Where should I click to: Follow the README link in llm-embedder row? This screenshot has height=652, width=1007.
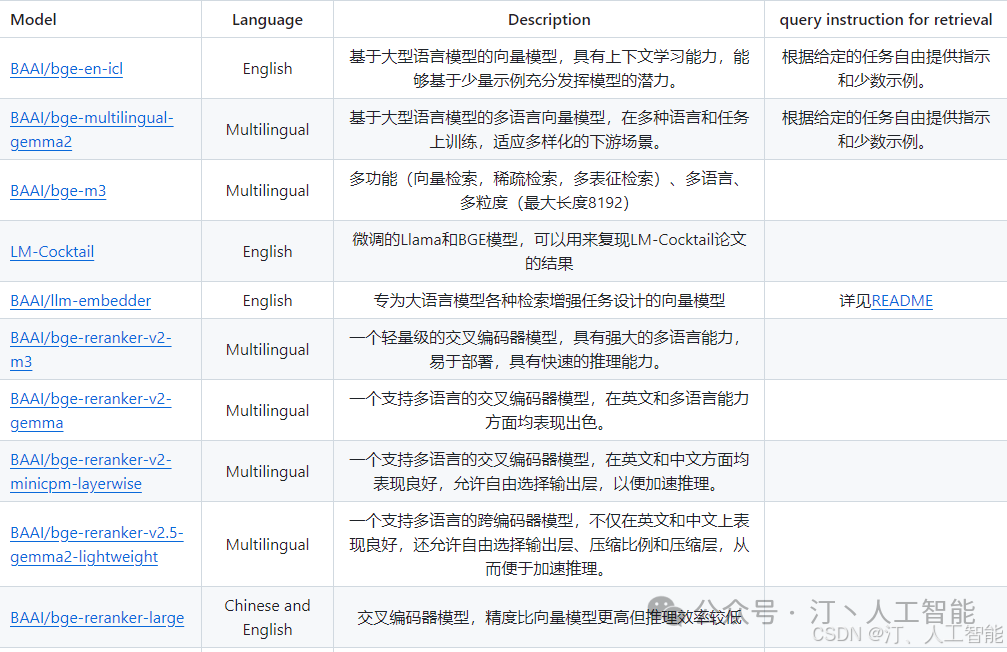tap(902, 301)
